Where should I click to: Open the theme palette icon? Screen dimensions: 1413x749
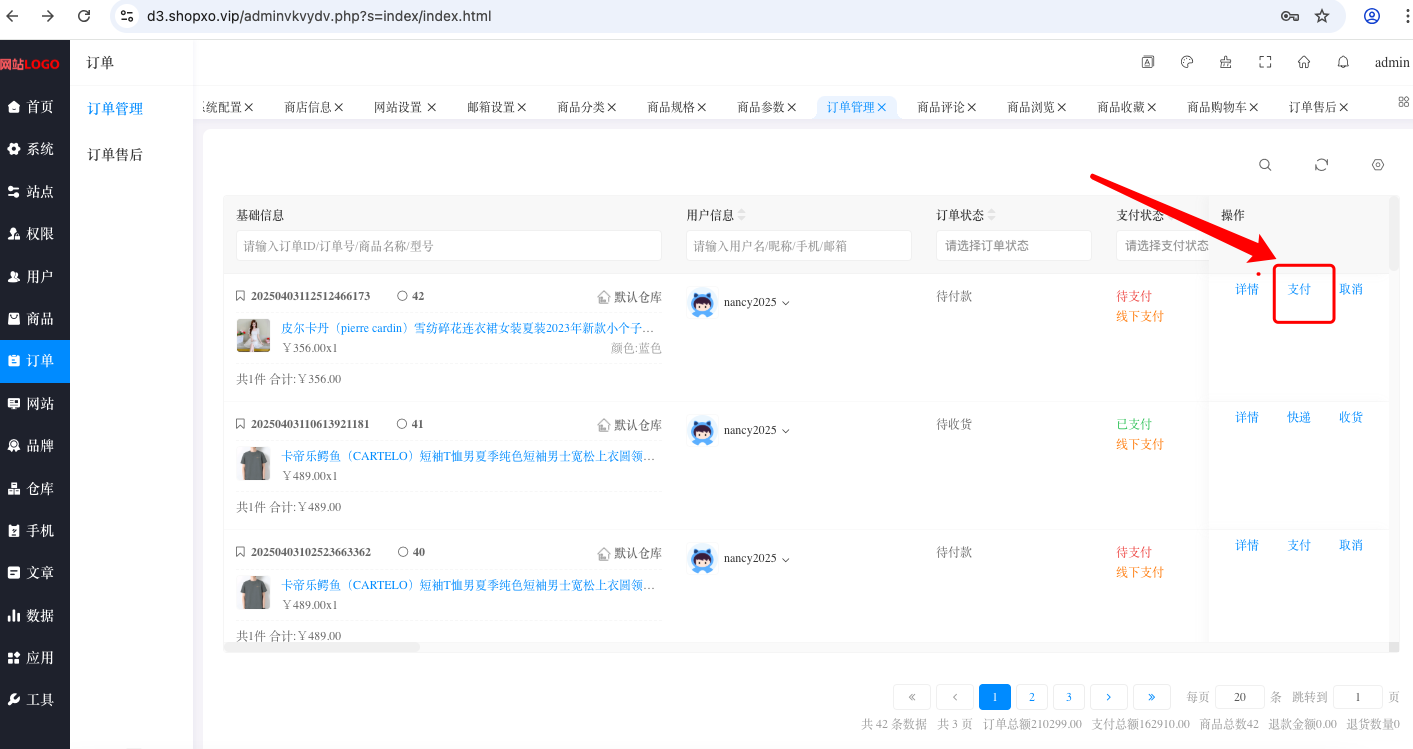[1187, 62]
